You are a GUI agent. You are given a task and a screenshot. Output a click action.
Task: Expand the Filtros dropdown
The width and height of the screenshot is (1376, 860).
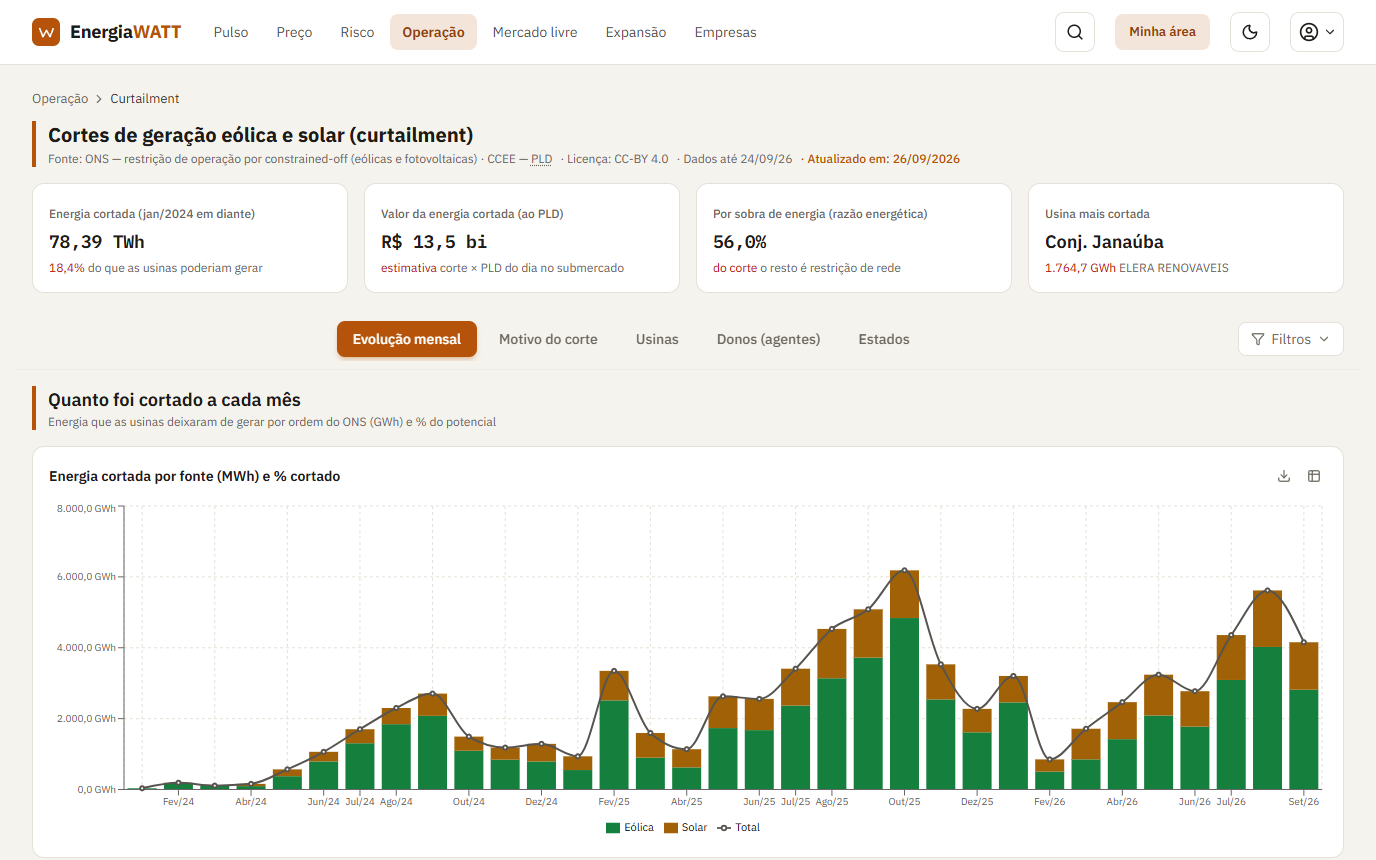point(1290,339)
